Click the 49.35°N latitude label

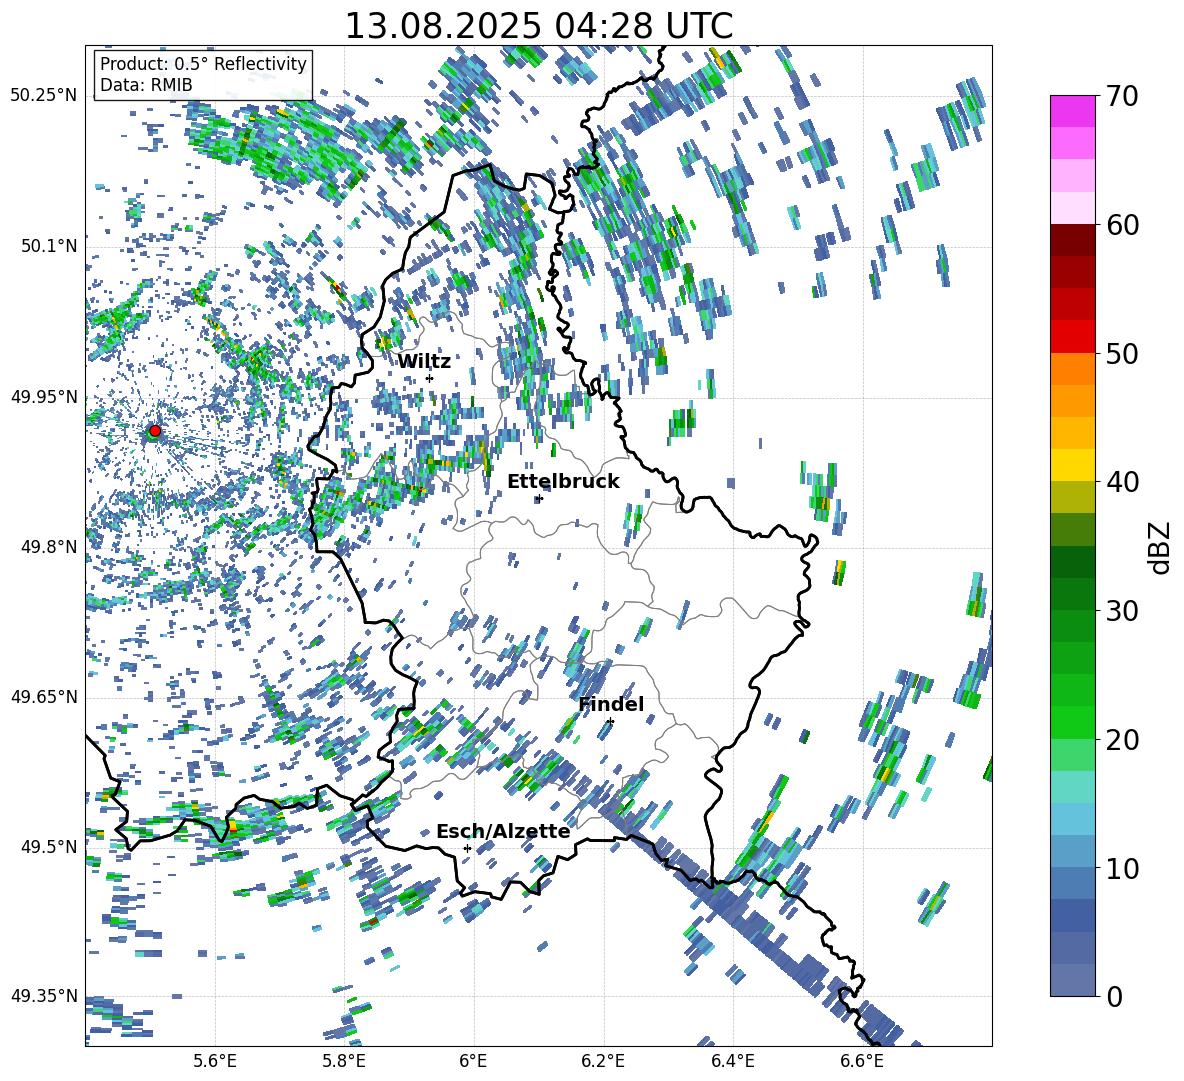44,996
